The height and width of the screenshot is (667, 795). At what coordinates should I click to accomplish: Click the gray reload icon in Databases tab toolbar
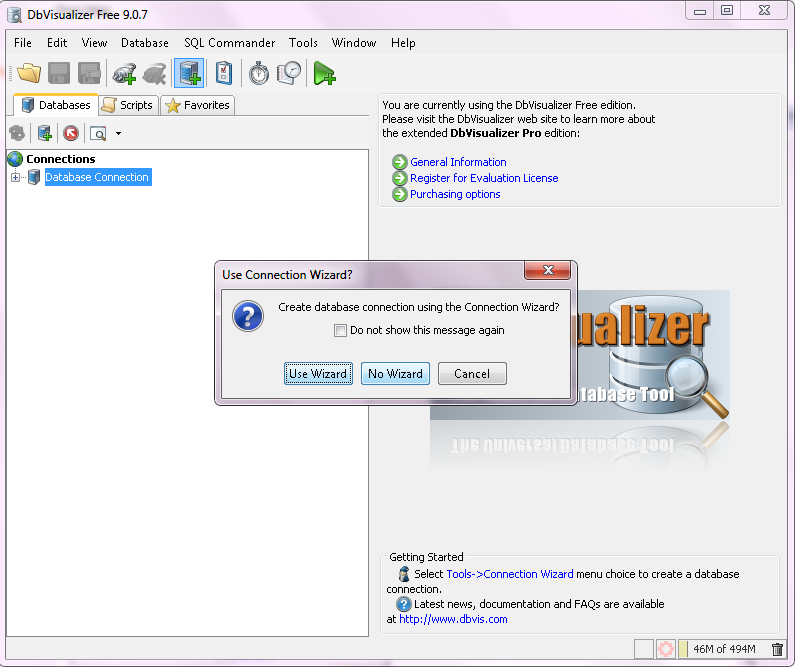17,133
